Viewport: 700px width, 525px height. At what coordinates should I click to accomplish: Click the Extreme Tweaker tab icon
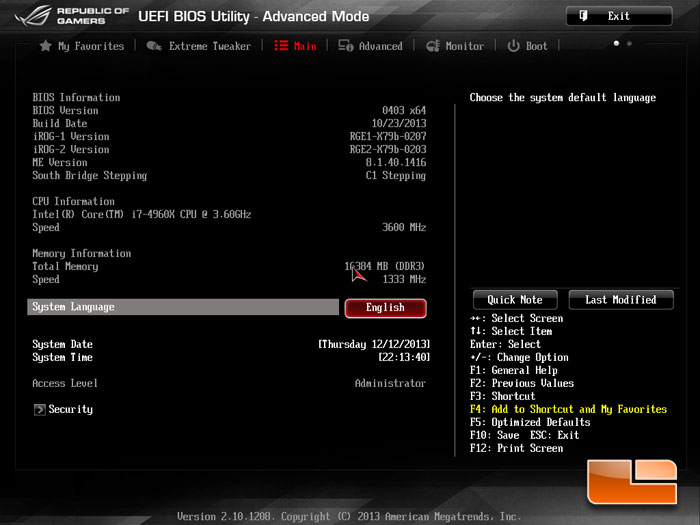coord(154,46)
